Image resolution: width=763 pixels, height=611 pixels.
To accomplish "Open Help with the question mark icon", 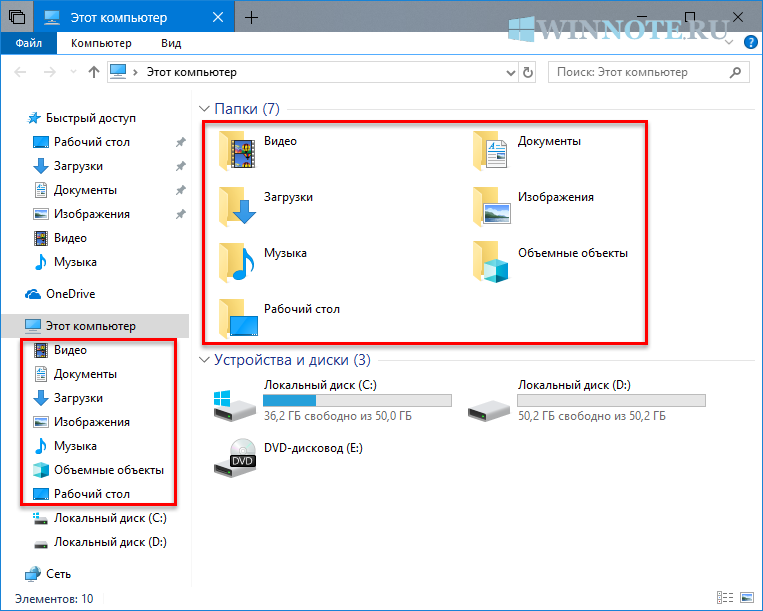I will [751, 42].
